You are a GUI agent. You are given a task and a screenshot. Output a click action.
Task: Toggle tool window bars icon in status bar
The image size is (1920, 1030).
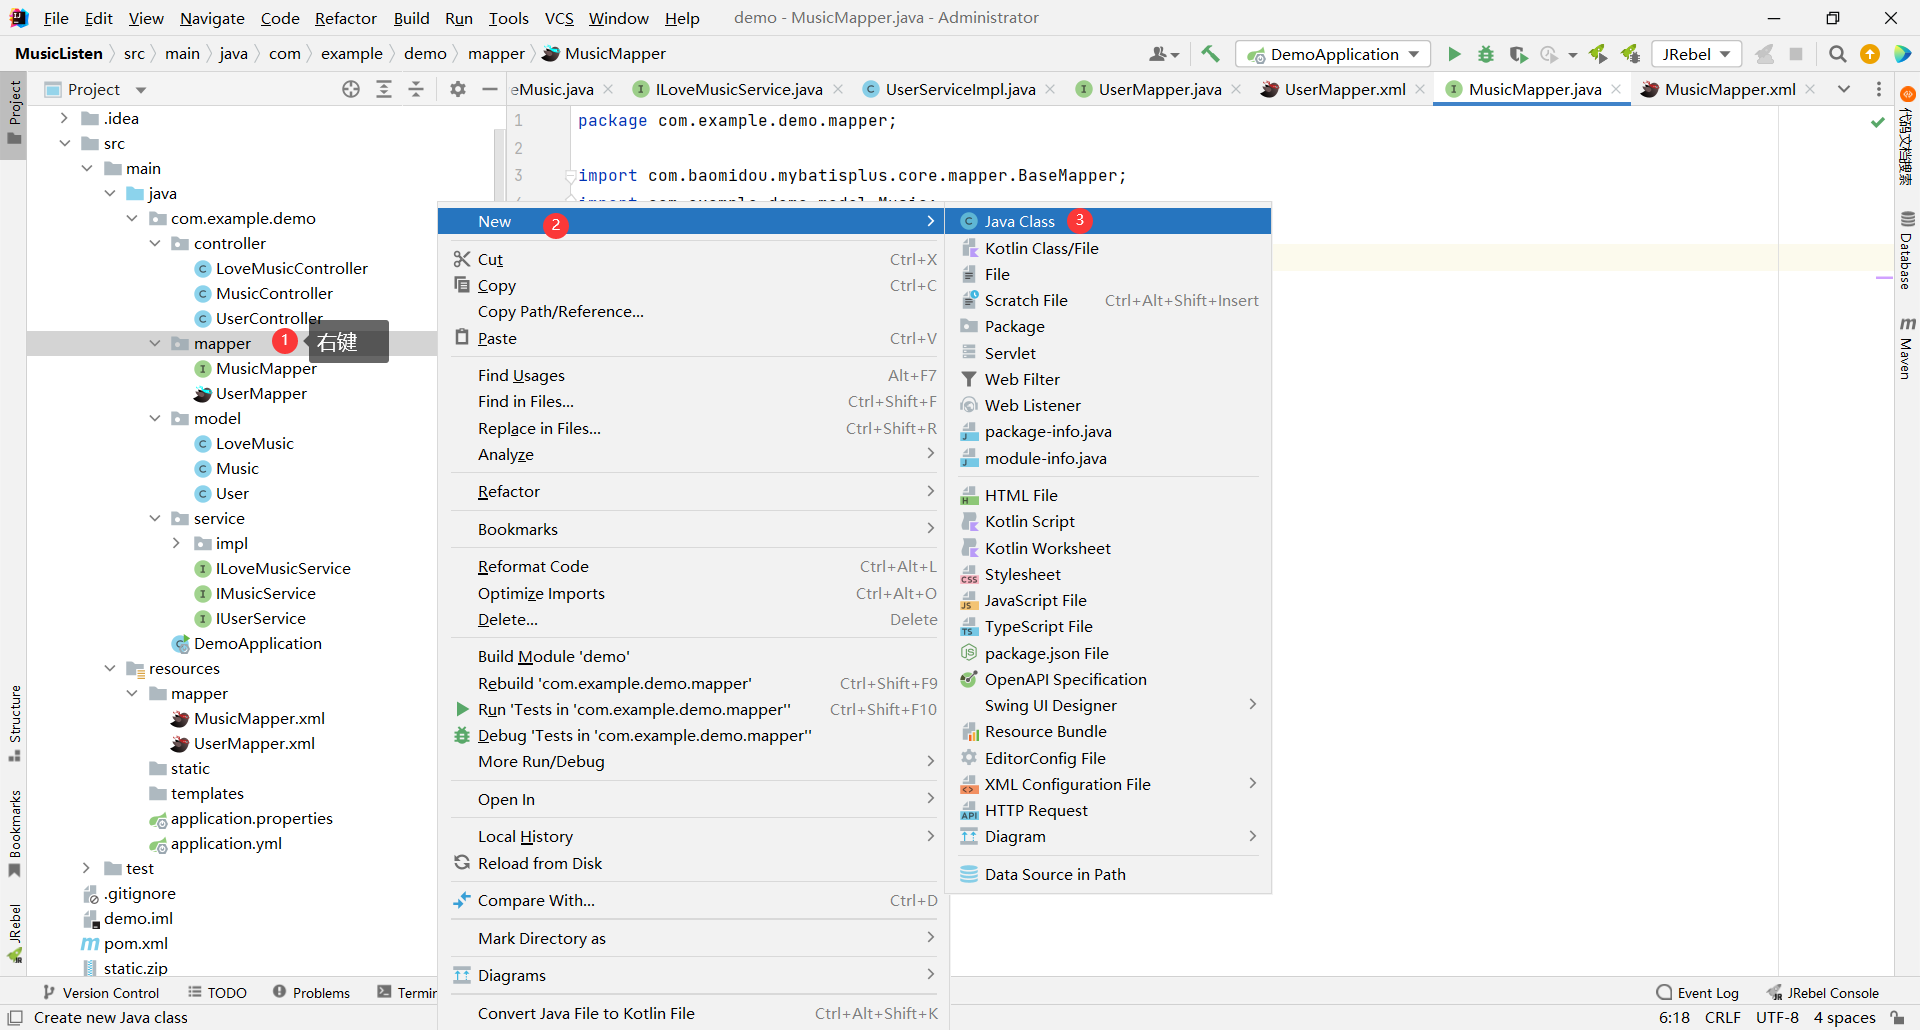(x=15, y=1018)
